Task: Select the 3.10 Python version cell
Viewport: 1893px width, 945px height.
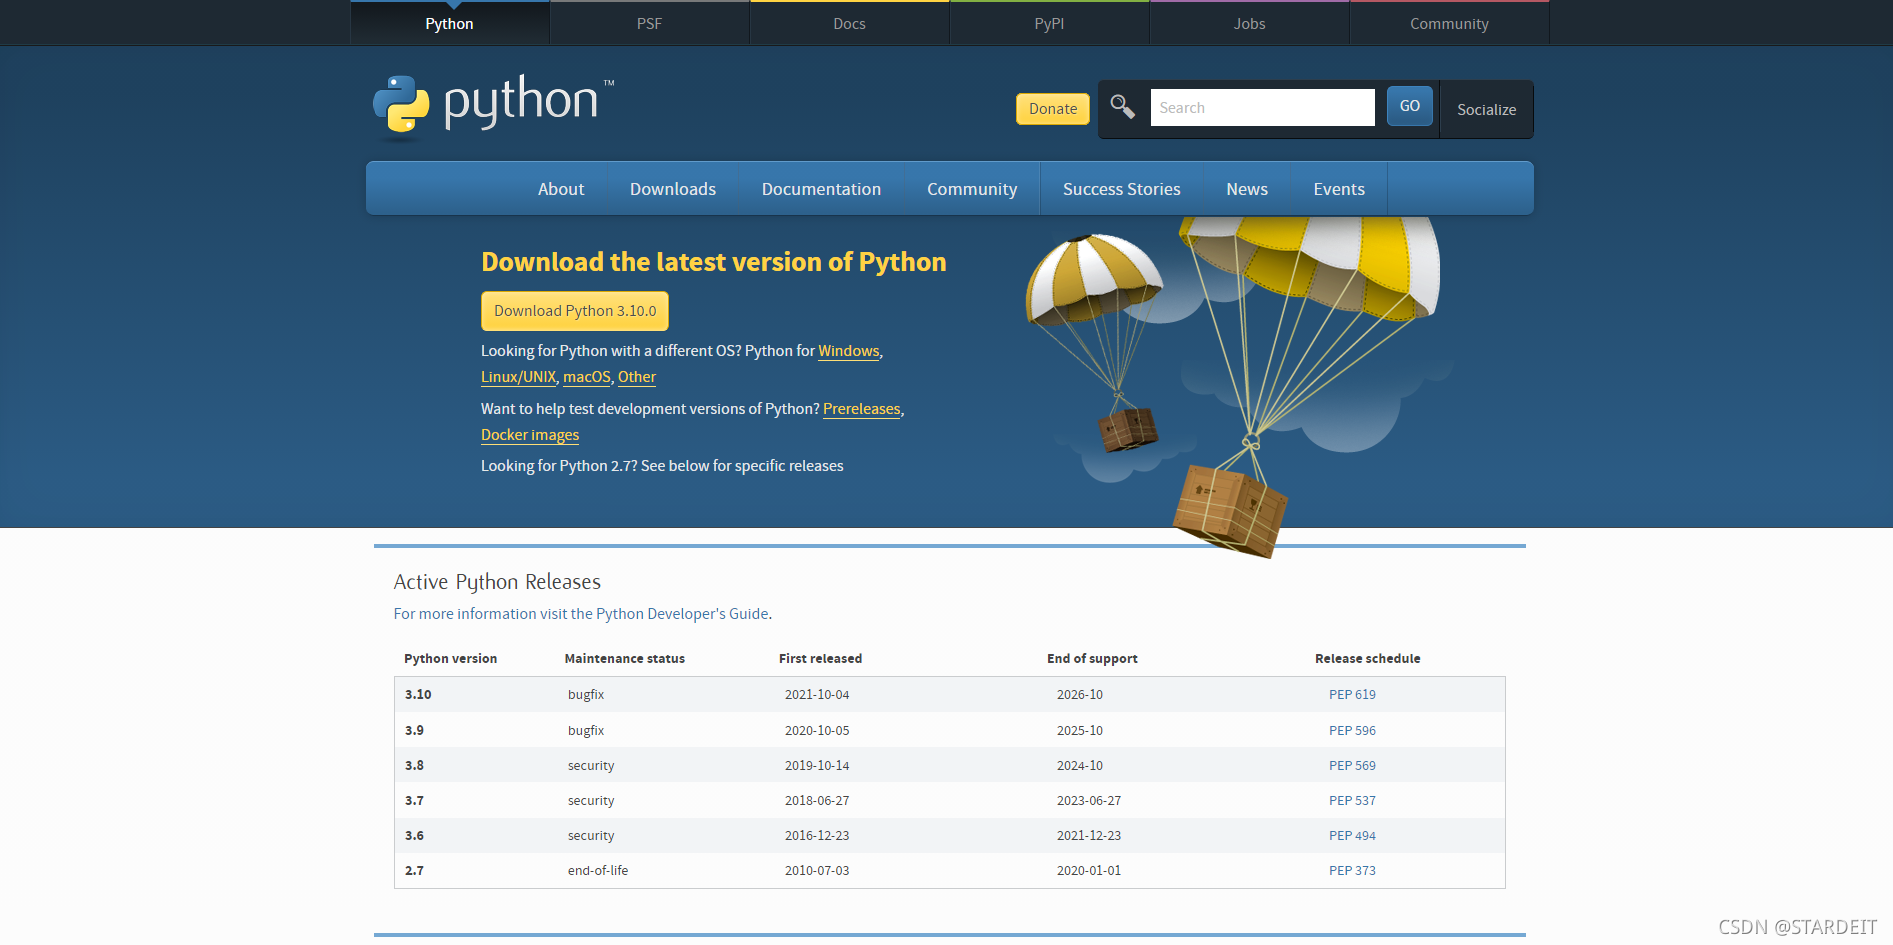Action: coord(418,694)
